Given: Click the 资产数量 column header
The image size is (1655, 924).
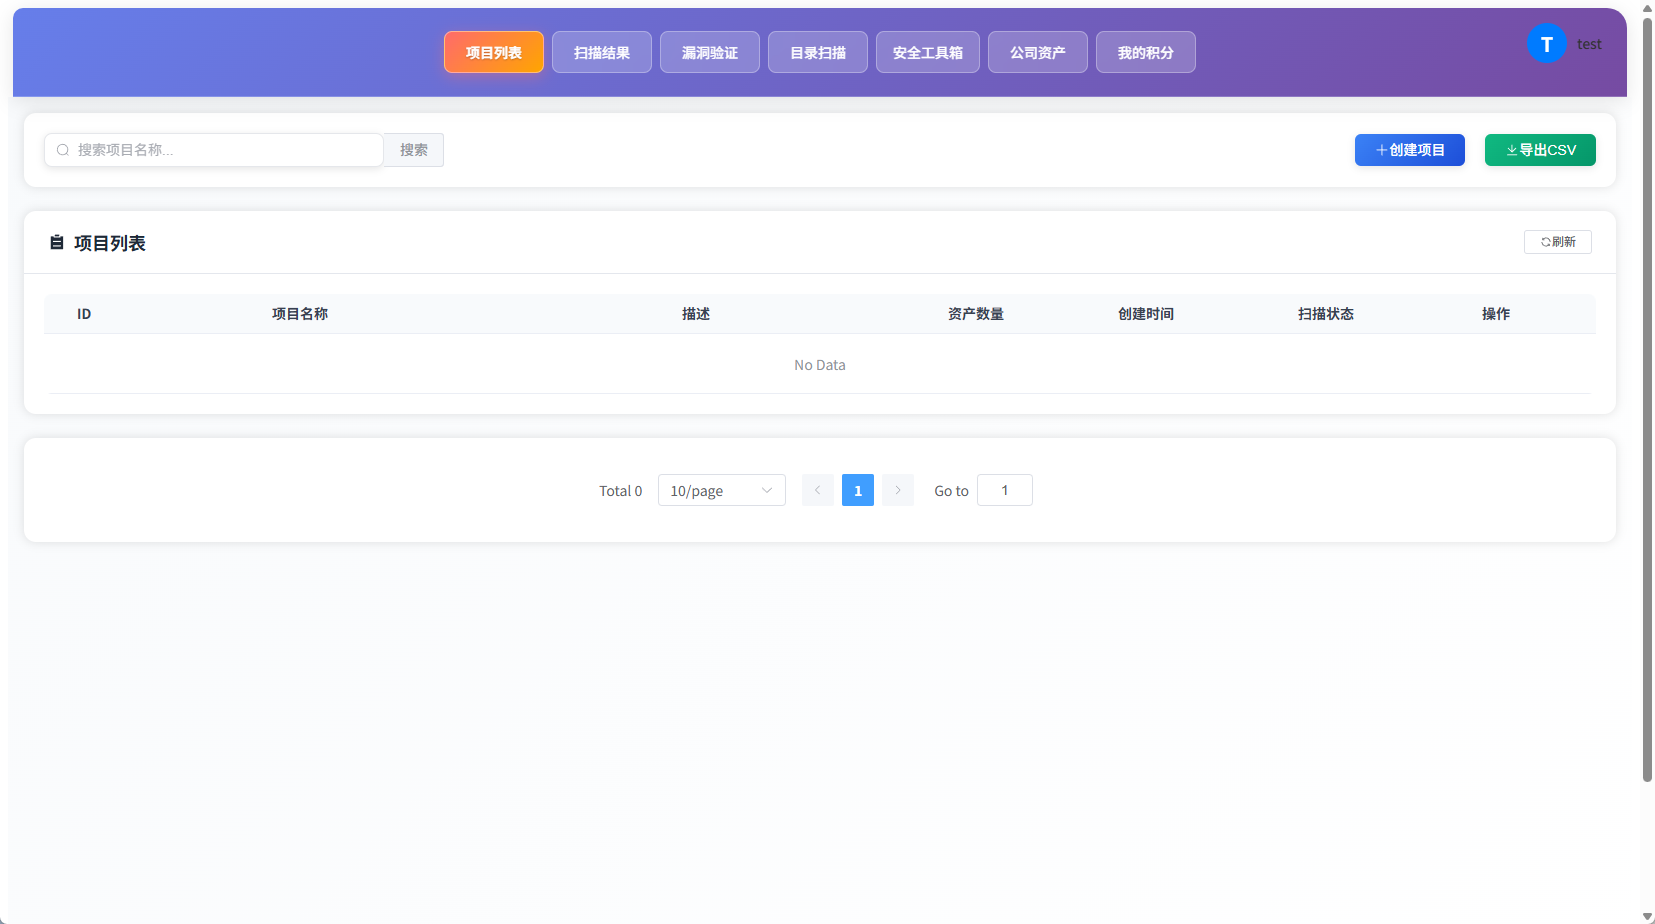Looking at the screenshot, I should 976,314.
